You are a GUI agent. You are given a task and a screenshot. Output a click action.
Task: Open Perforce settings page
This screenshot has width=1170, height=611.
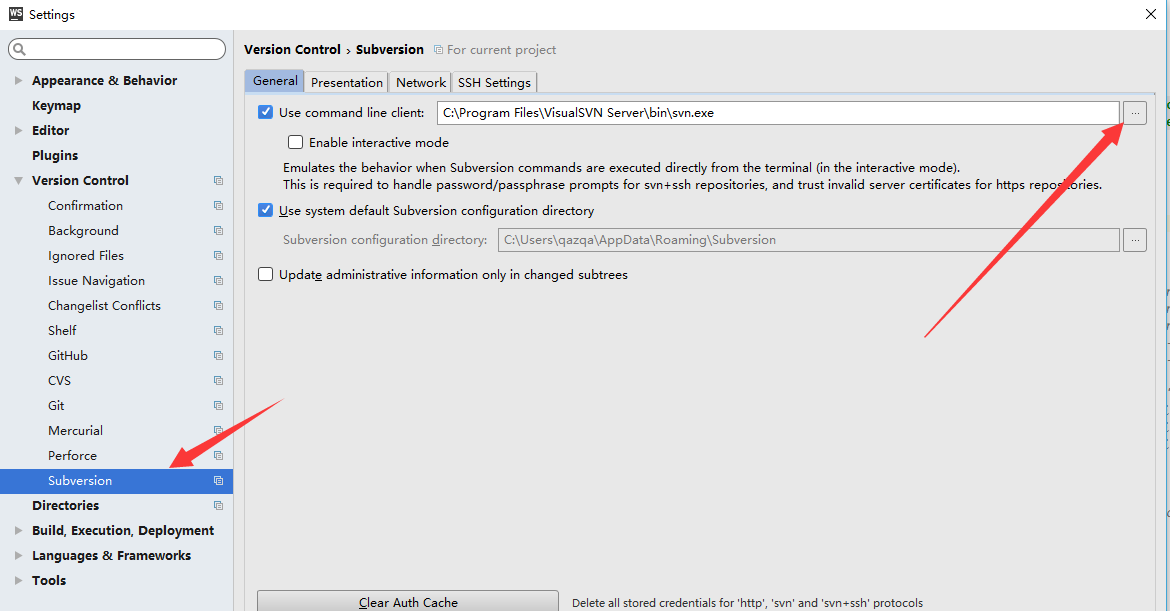[72, 455]
